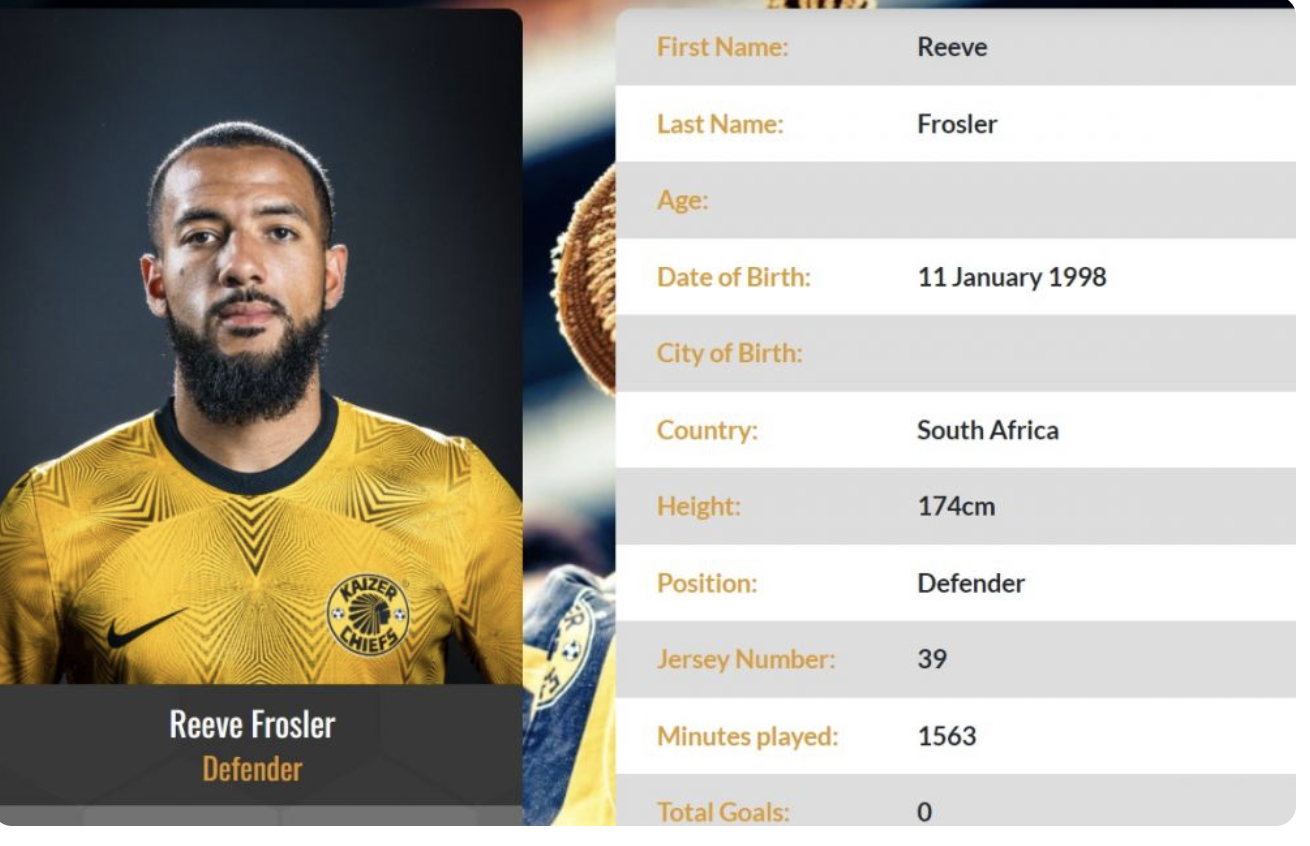The image size is (1310, 846).
Task: Click the Total Goals label
Action: pos(722,812)
